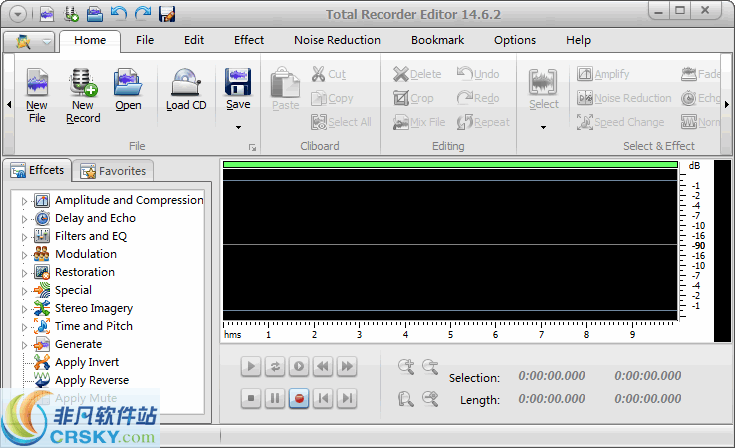Click the Amplify effect button

(603, 74)
